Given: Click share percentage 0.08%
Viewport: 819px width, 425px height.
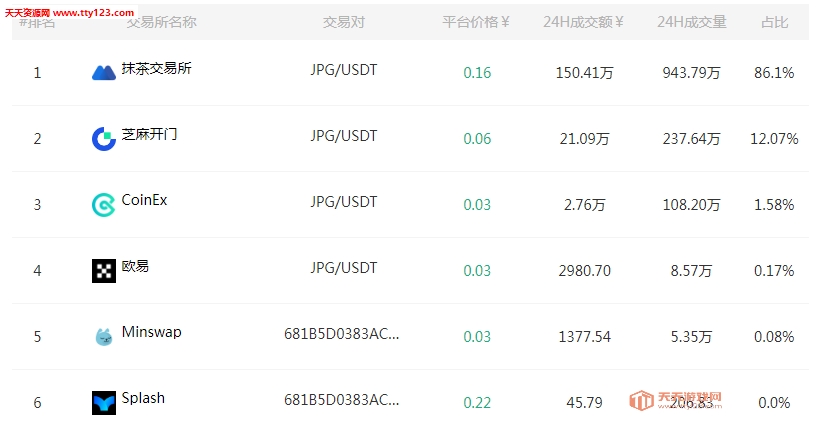Looking at the screenshot, I should coord(774,337).
